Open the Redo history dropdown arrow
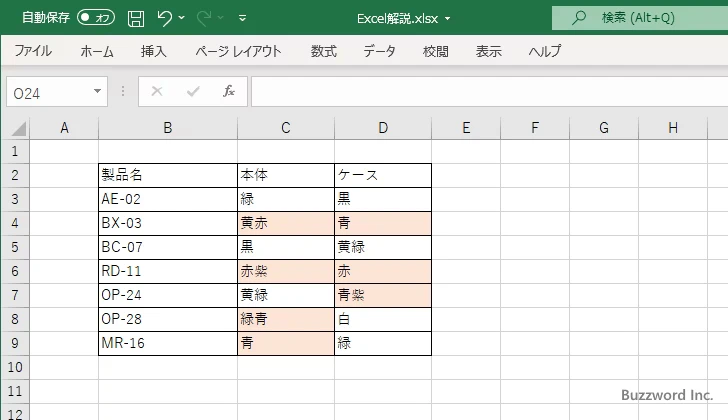The height and width of the screenshot is (420, 728). click(221, 18)
